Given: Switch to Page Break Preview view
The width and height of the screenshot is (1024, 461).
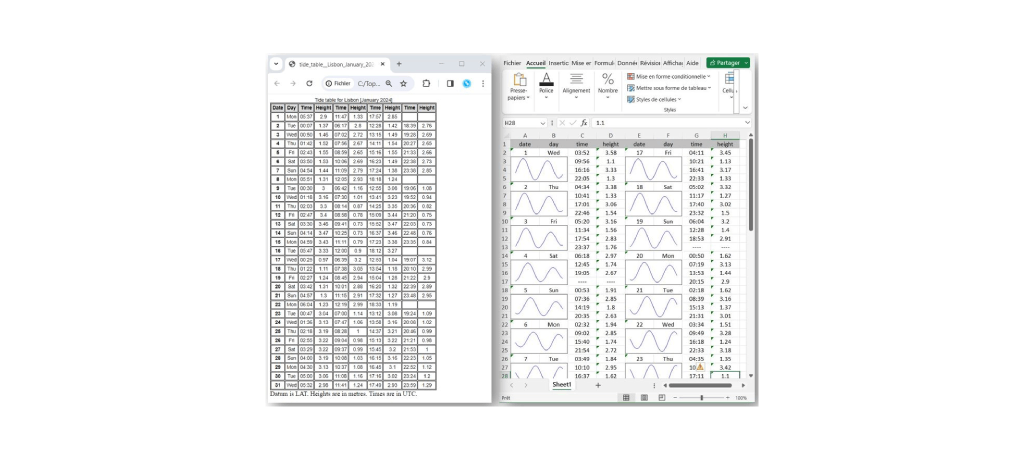Looking at the screenshot, I should tap(661, 397).
